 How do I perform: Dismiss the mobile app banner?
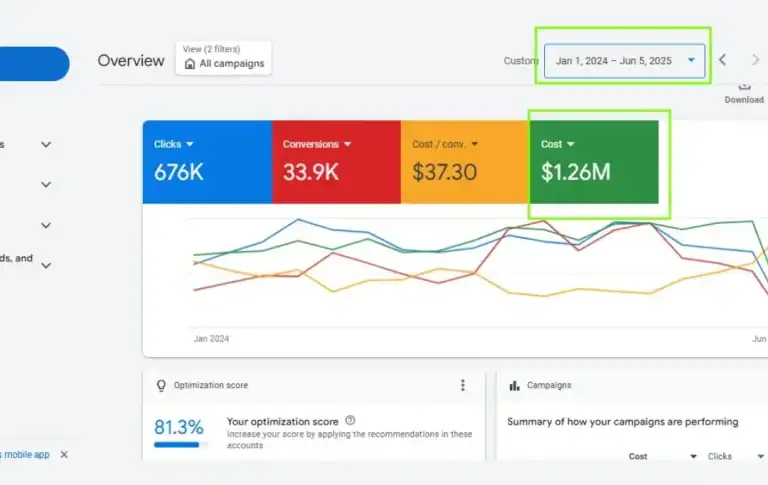(64, 454)
